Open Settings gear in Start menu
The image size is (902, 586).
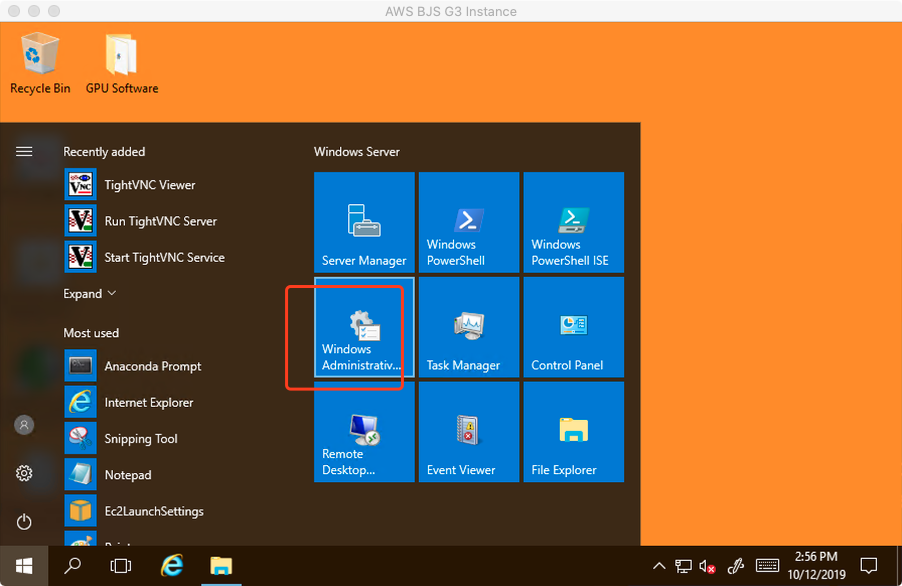click(24, 473)
